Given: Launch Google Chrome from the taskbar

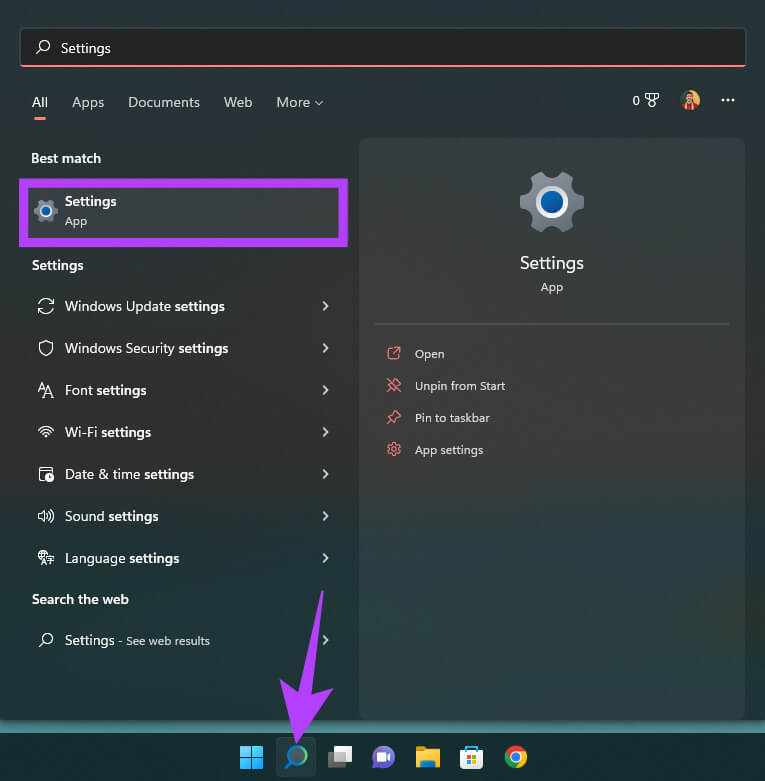Looking at the screenshot, I should tap(515, 757).
